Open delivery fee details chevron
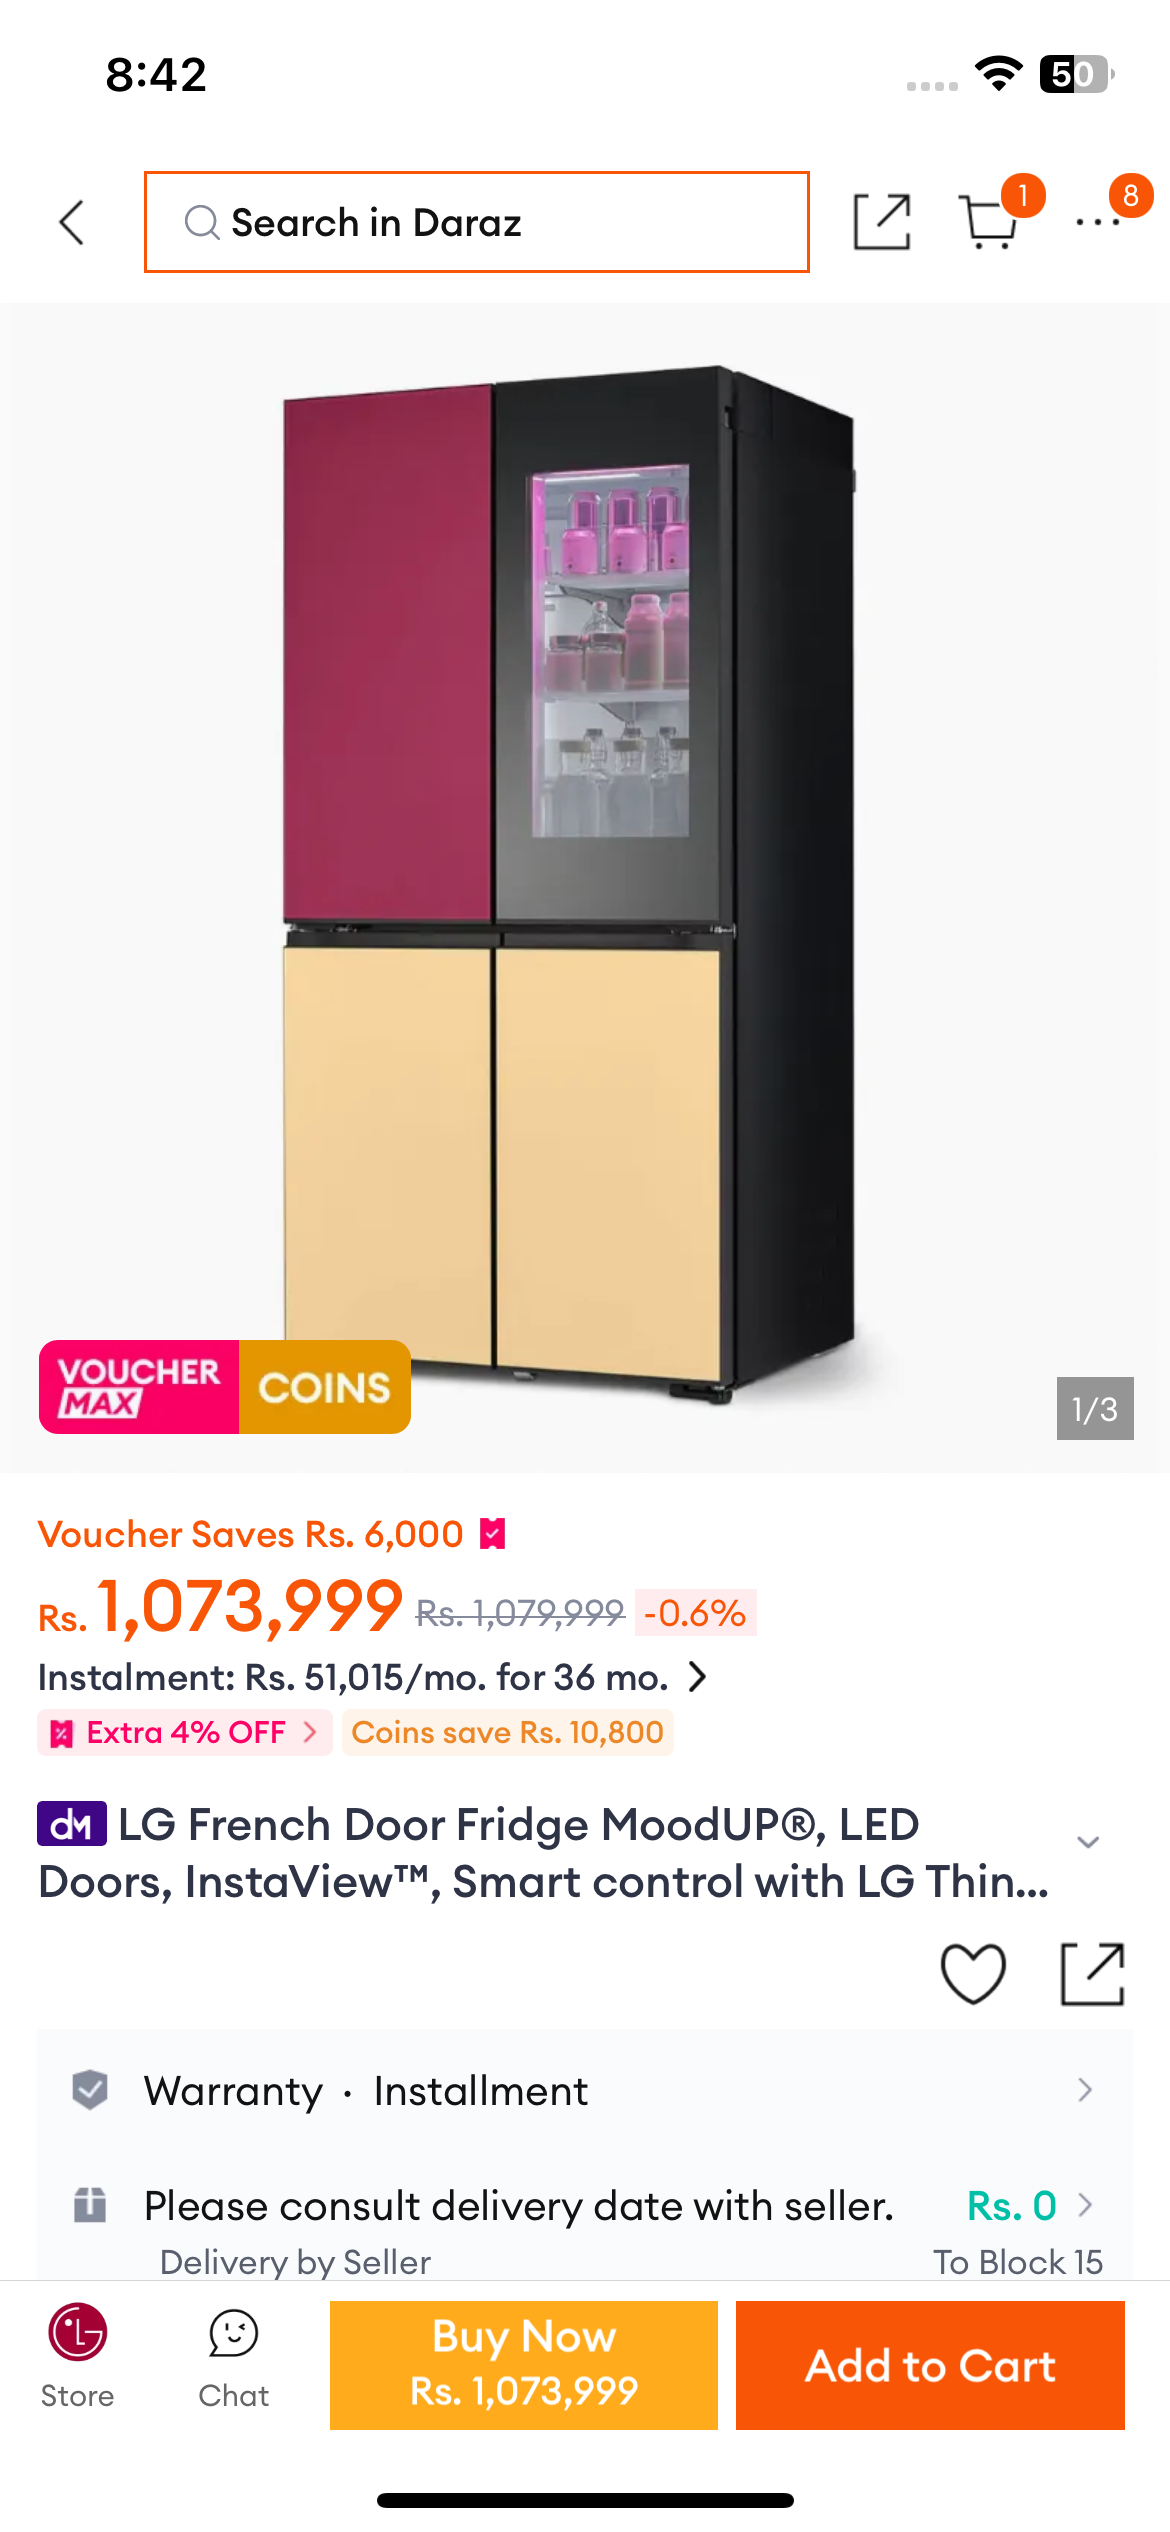 click(x=1085, y=2205)
